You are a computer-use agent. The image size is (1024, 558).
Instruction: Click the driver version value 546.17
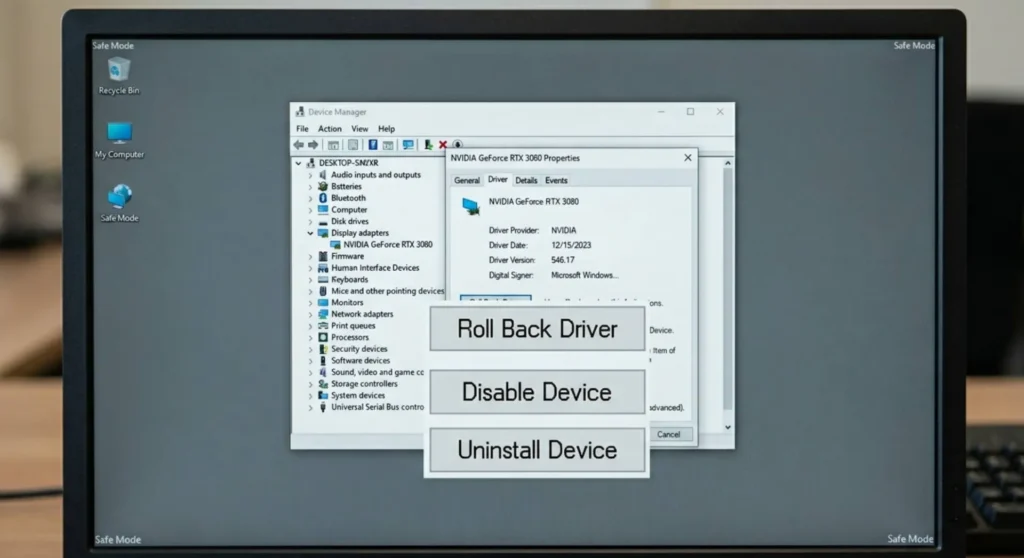click(x=563, y=260)
